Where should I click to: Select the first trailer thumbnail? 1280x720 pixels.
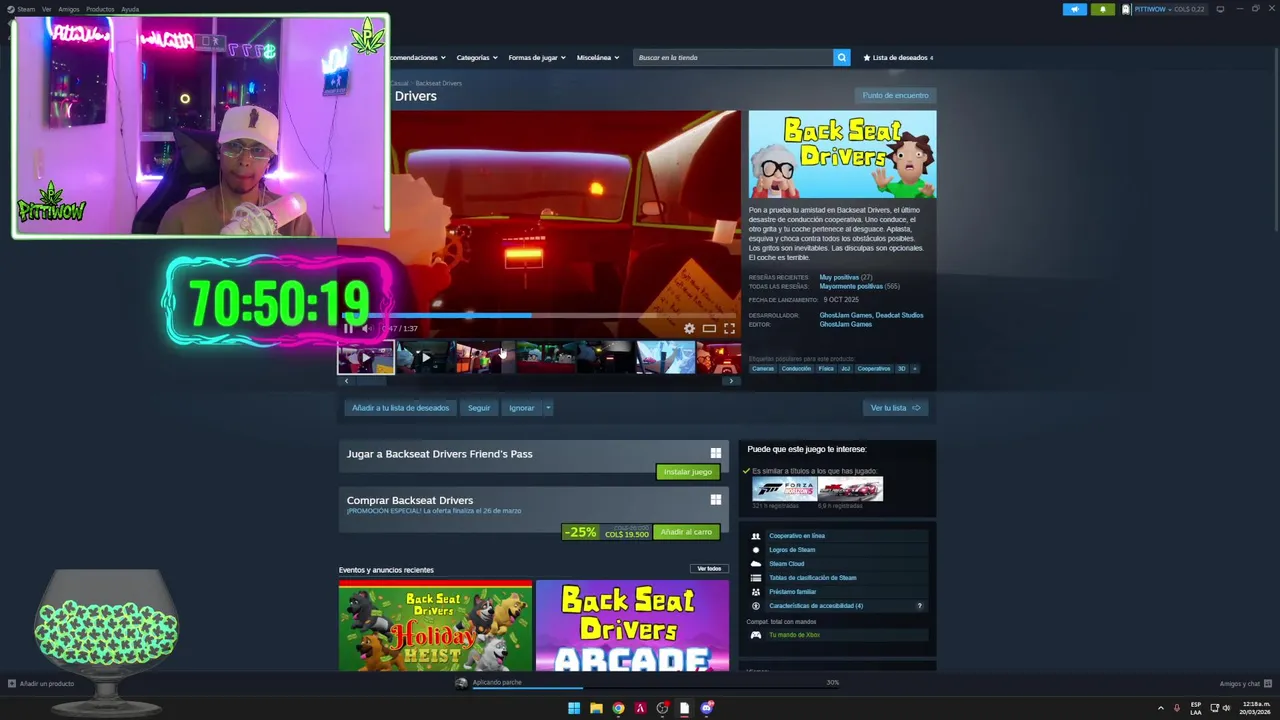click(366, 357)
